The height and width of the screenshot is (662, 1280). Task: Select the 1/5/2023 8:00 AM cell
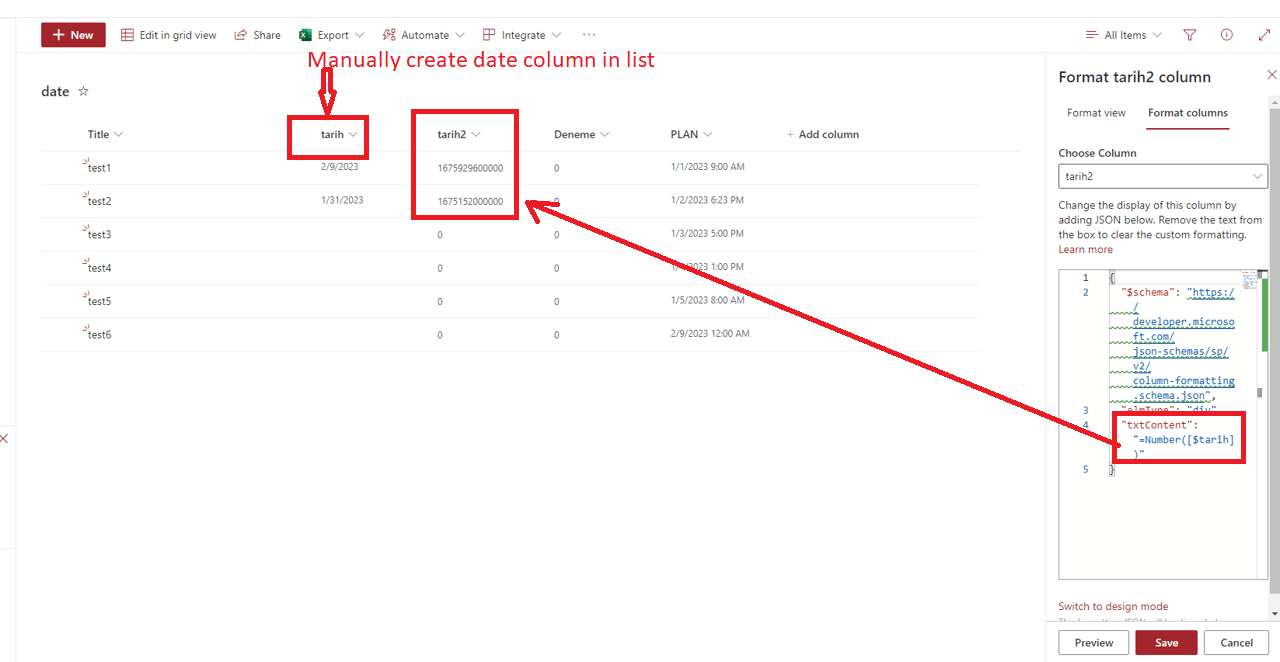pos(707,300)
